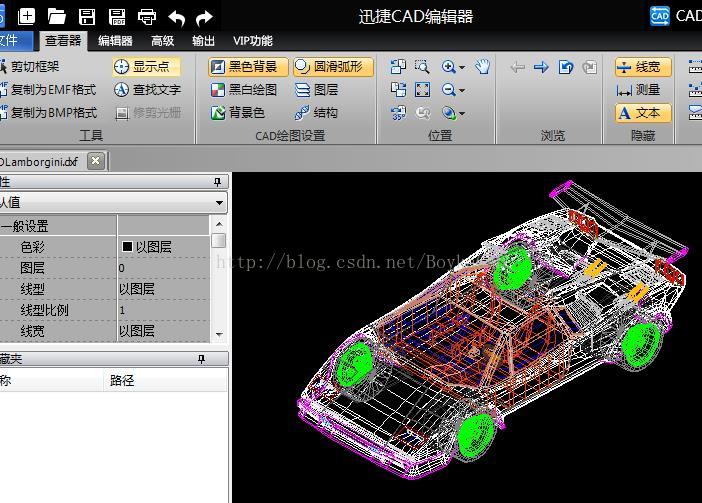Click rotate 35° angle icon
This screenshot has height=503, width=702.
coord(398,113)
